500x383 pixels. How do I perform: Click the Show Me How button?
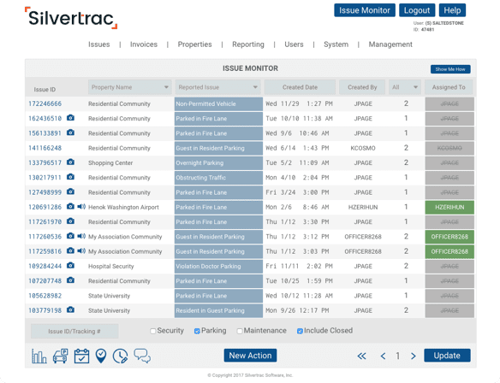[x=450, y=69]
